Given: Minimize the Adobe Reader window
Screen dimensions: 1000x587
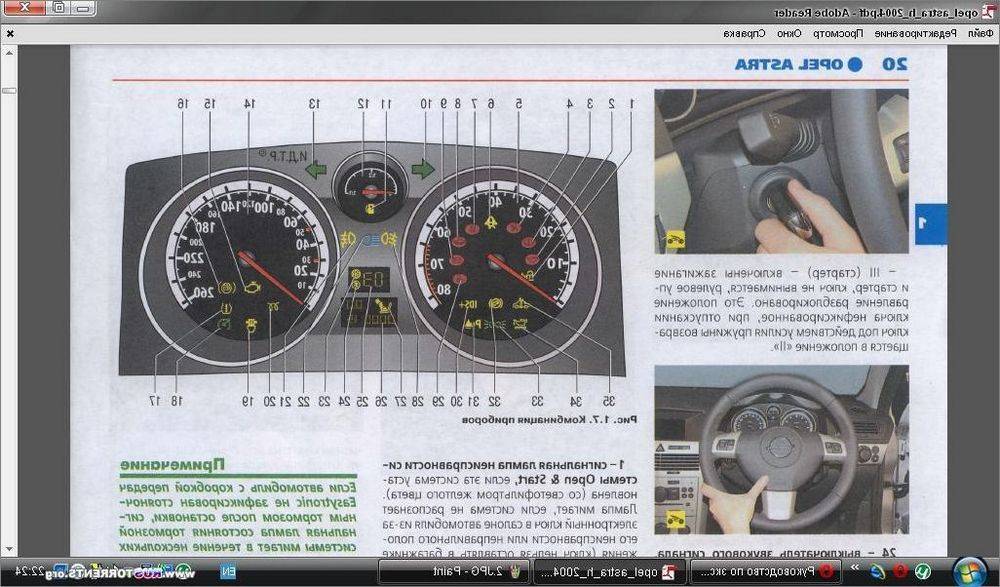Looking at the screenshot, I should coord(84,8).
